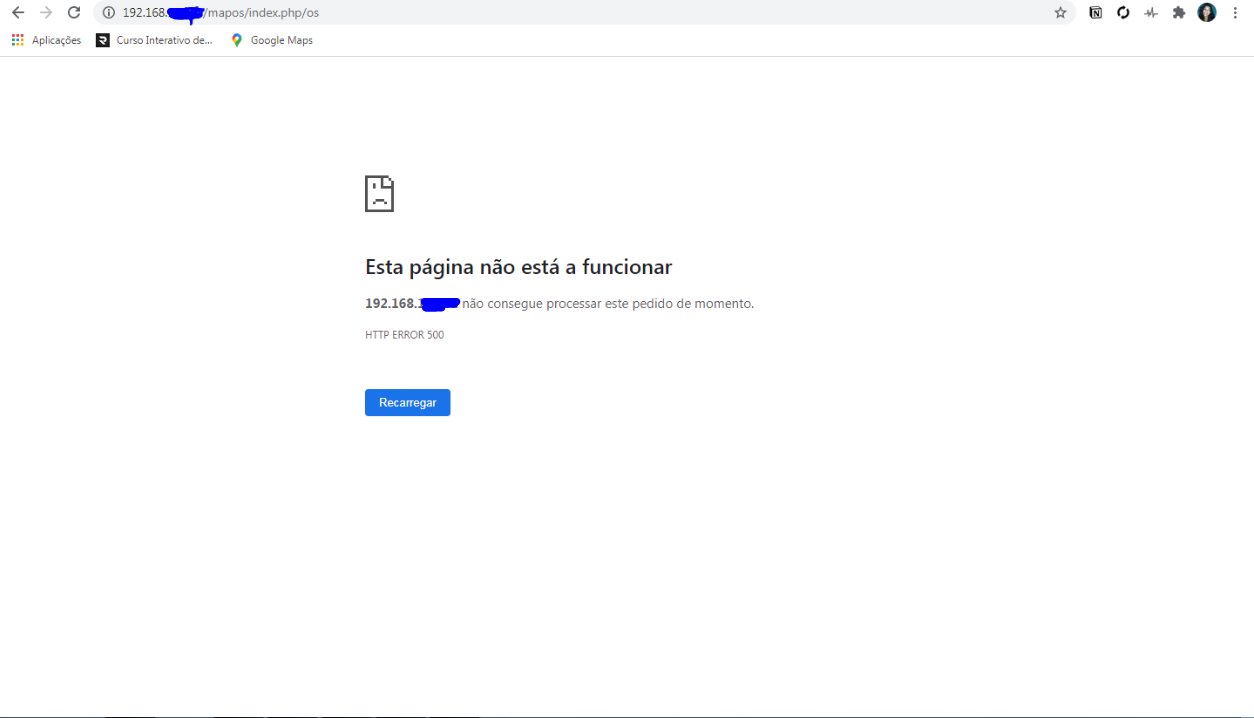Click the address bar URL field
Screen dimensions: 1254x718
tap(585, 13)
